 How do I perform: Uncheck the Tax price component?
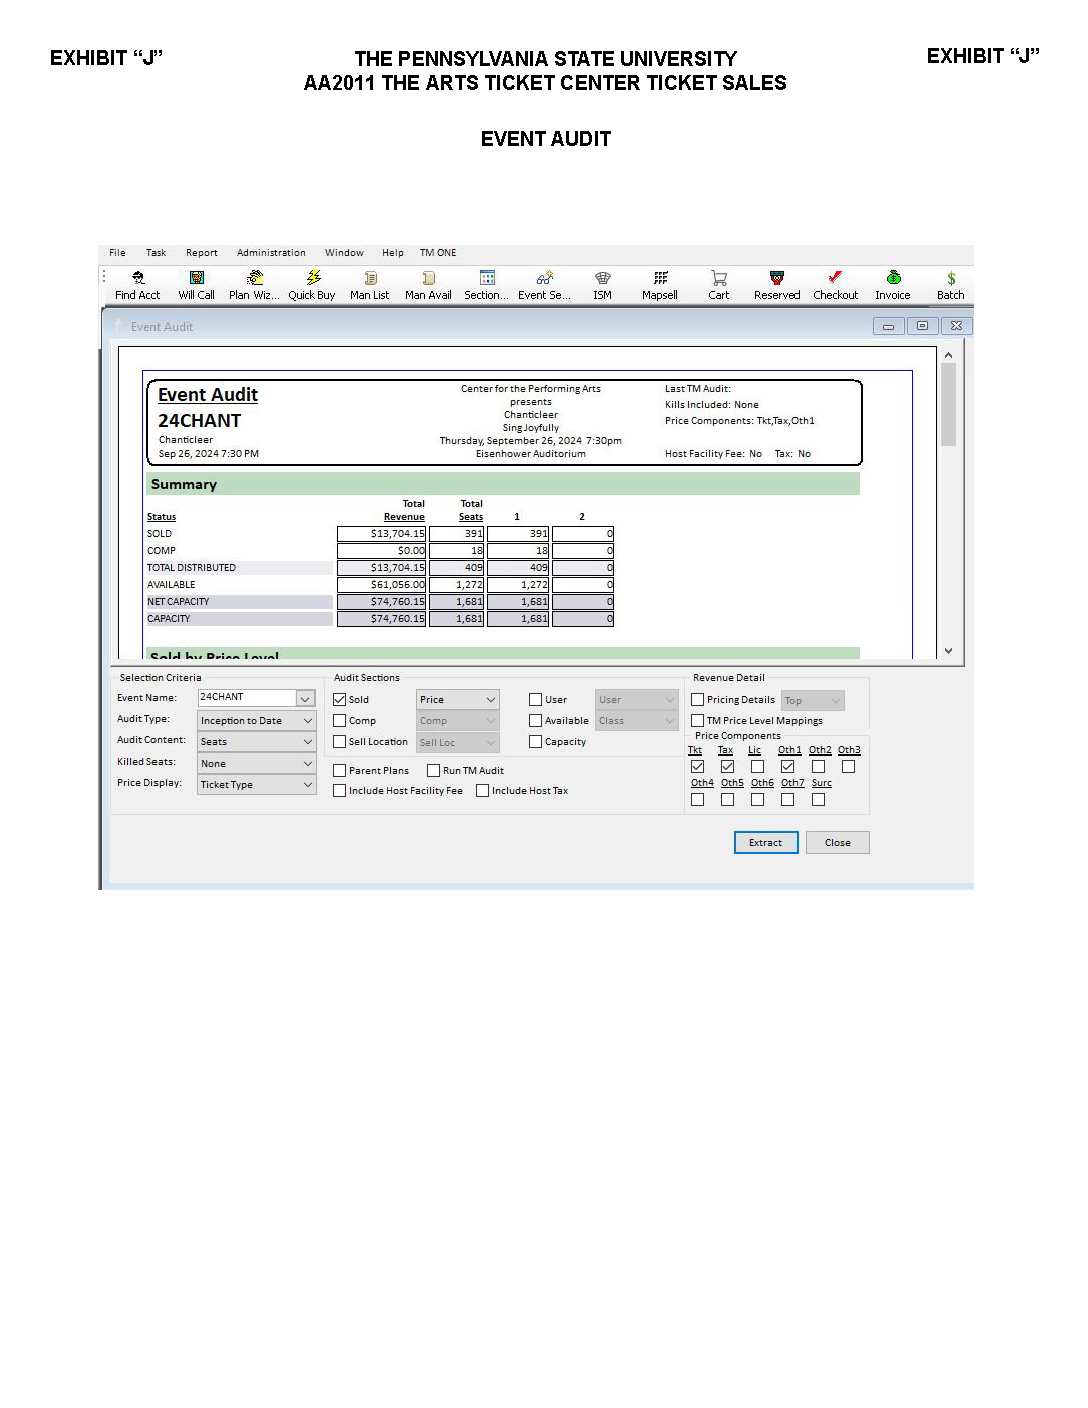[728, 767]
